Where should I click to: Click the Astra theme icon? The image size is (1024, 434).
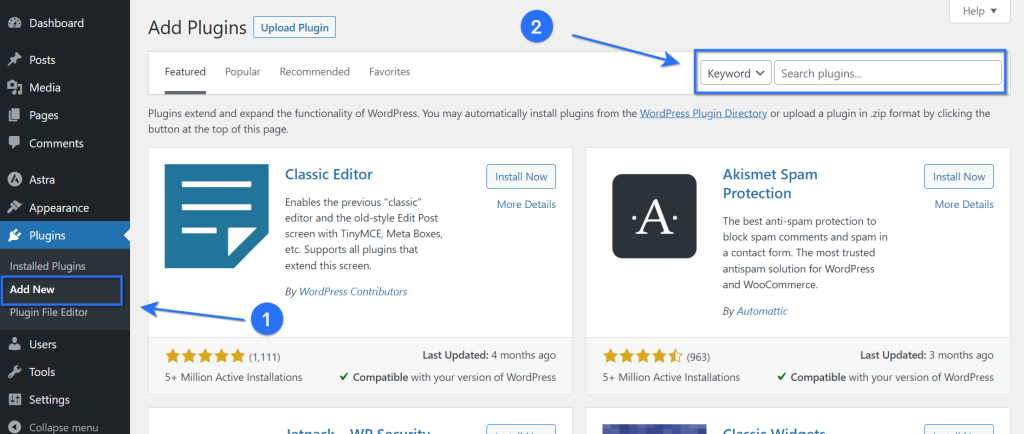pyautogui.click(x=15, y=180)
